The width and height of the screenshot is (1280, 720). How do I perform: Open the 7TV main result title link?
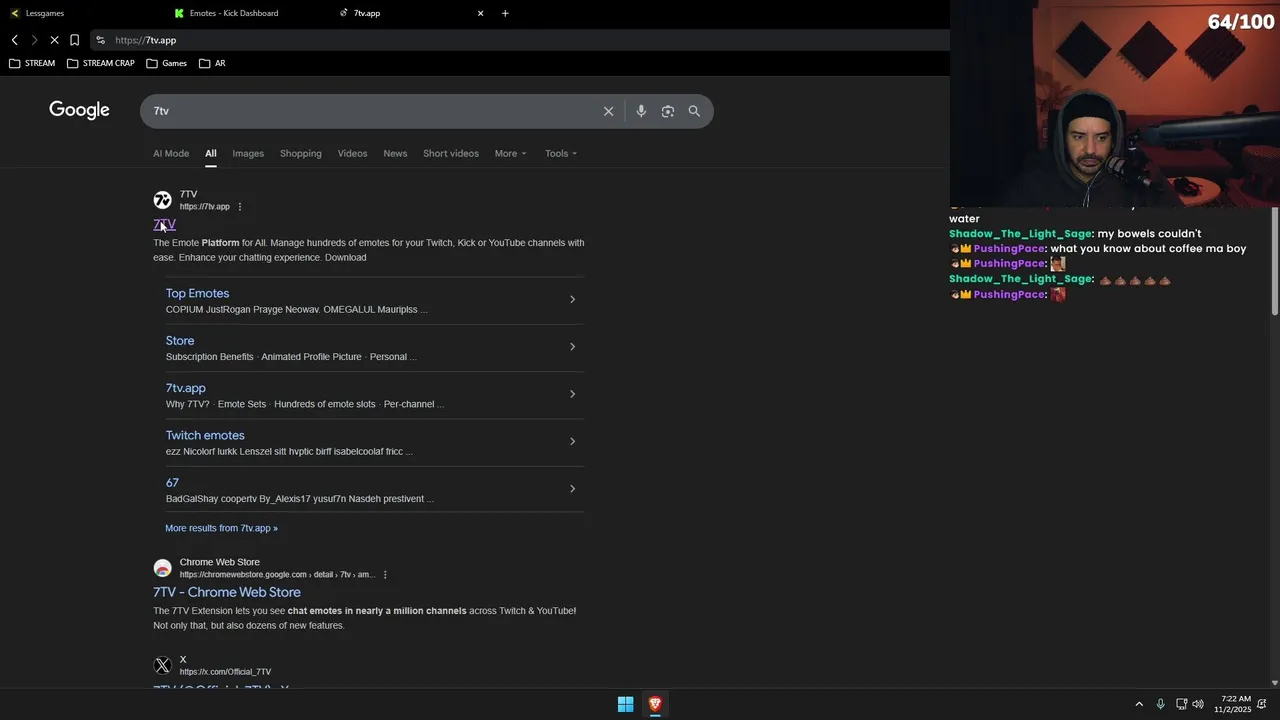(164, 224)
